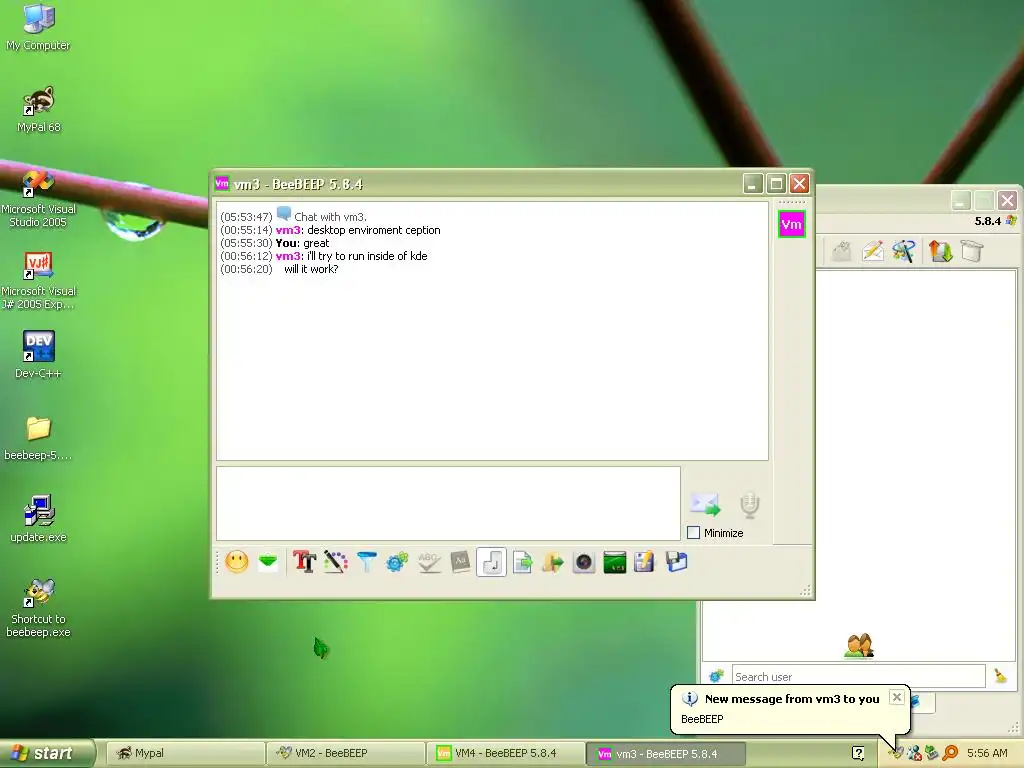
Task: Click the trash bin icon in main window
Action: click(972, 251)
